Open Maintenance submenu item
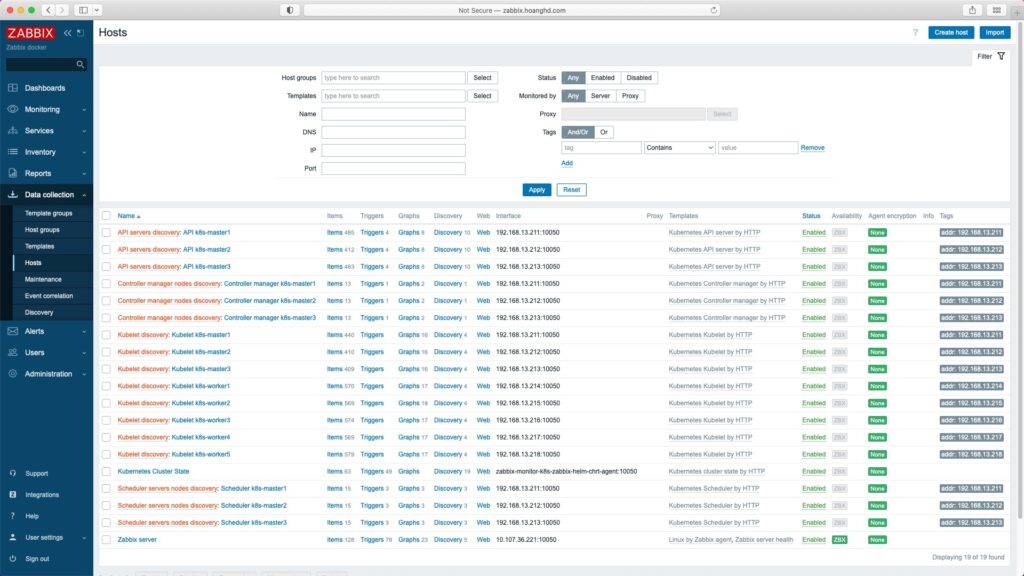This screenshot has height=576, width=1024. point(43,280)
